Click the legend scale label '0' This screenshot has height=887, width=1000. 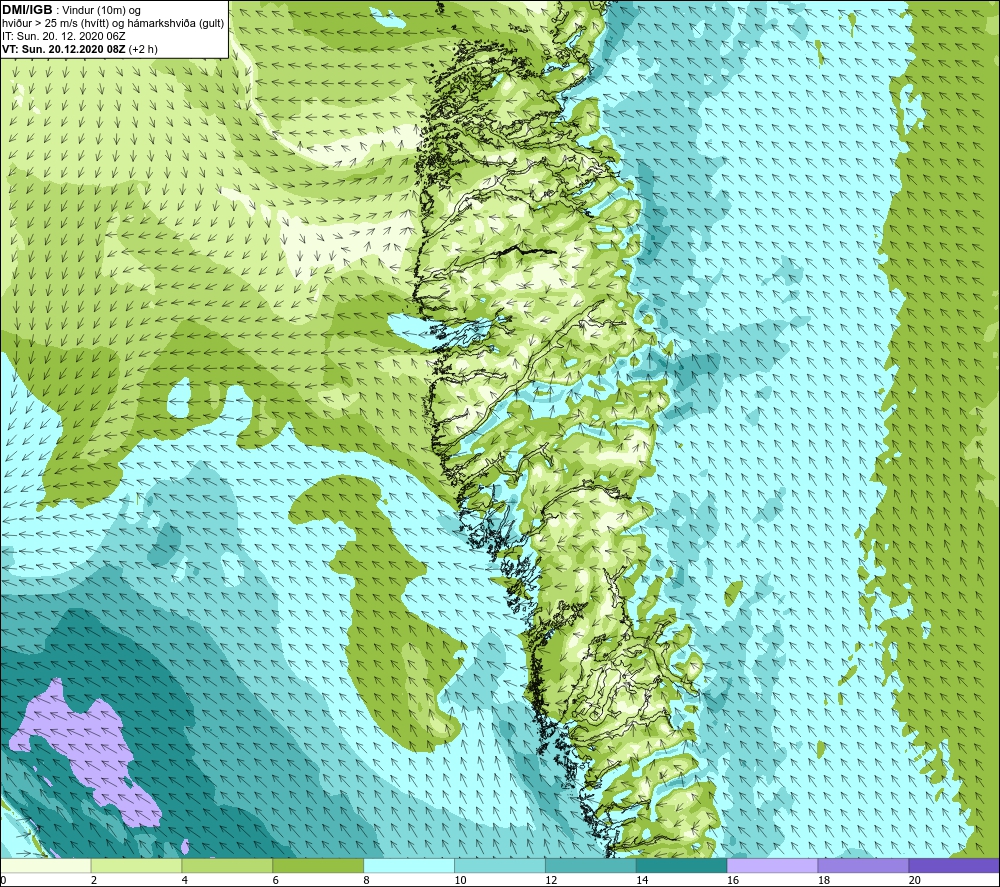(3, 880)
